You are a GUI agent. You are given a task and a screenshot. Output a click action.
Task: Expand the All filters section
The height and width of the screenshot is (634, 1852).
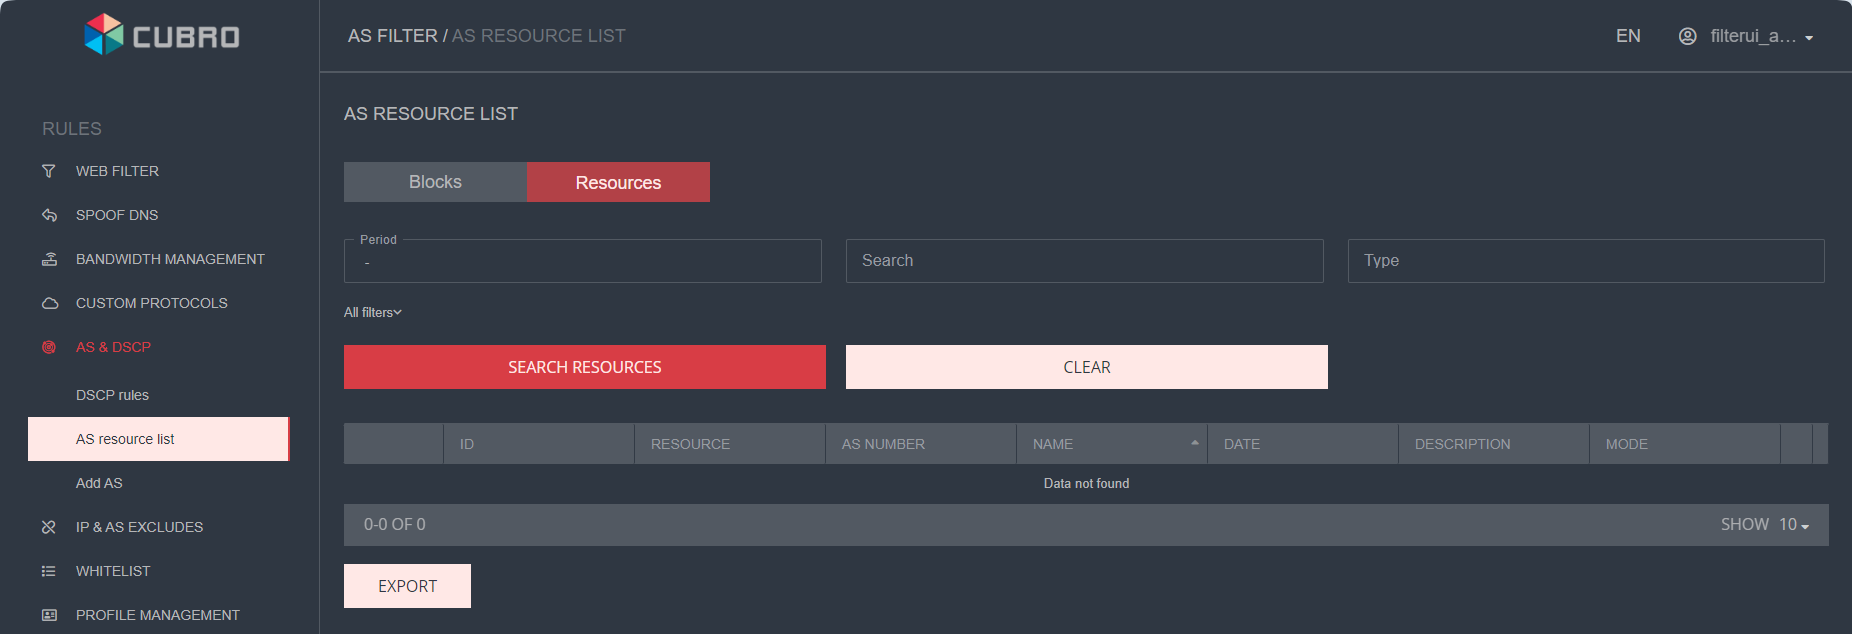point(373,312)
